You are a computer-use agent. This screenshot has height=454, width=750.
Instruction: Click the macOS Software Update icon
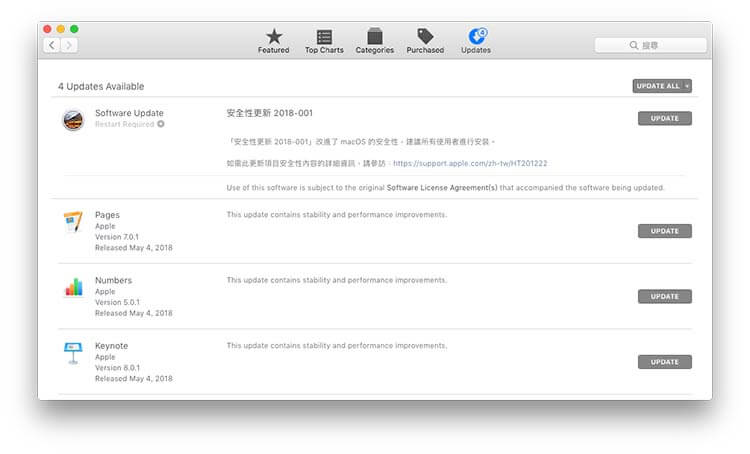pos(73,120)
